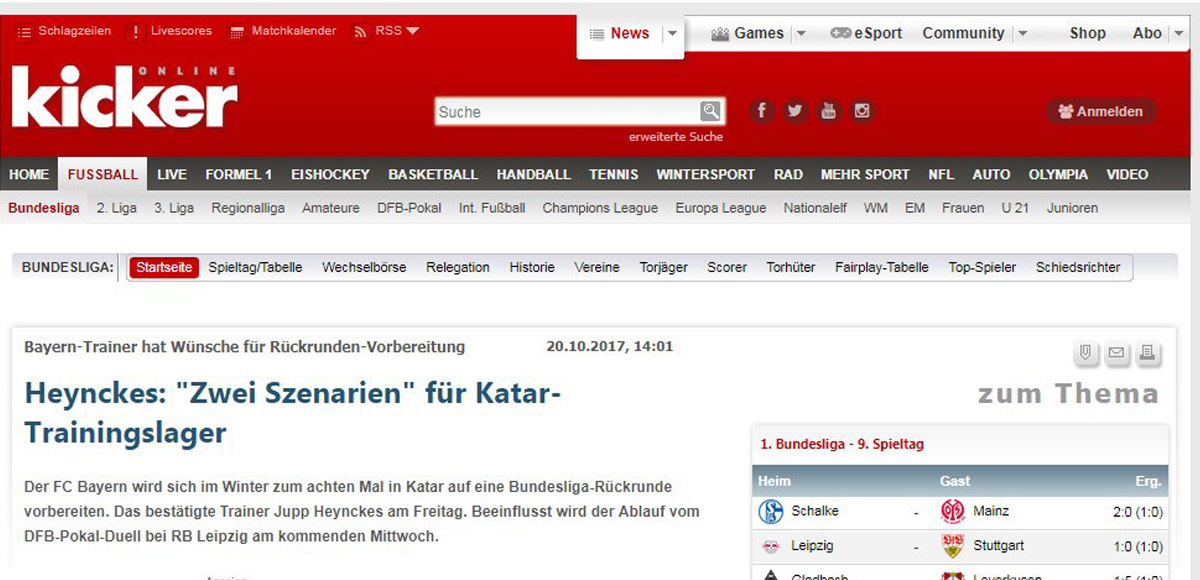Open the 2. Liga link
The width and height of the screenshot is (1200, 580).
click(117, 208)
